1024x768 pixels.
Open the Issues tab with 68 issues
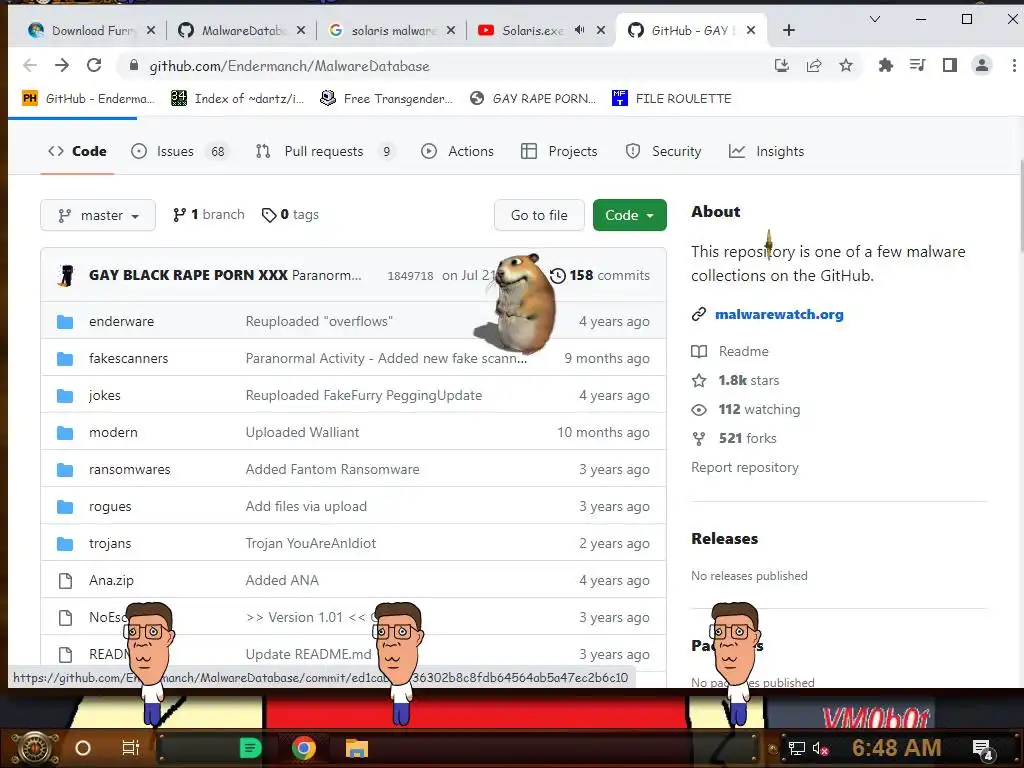[180, 152]
